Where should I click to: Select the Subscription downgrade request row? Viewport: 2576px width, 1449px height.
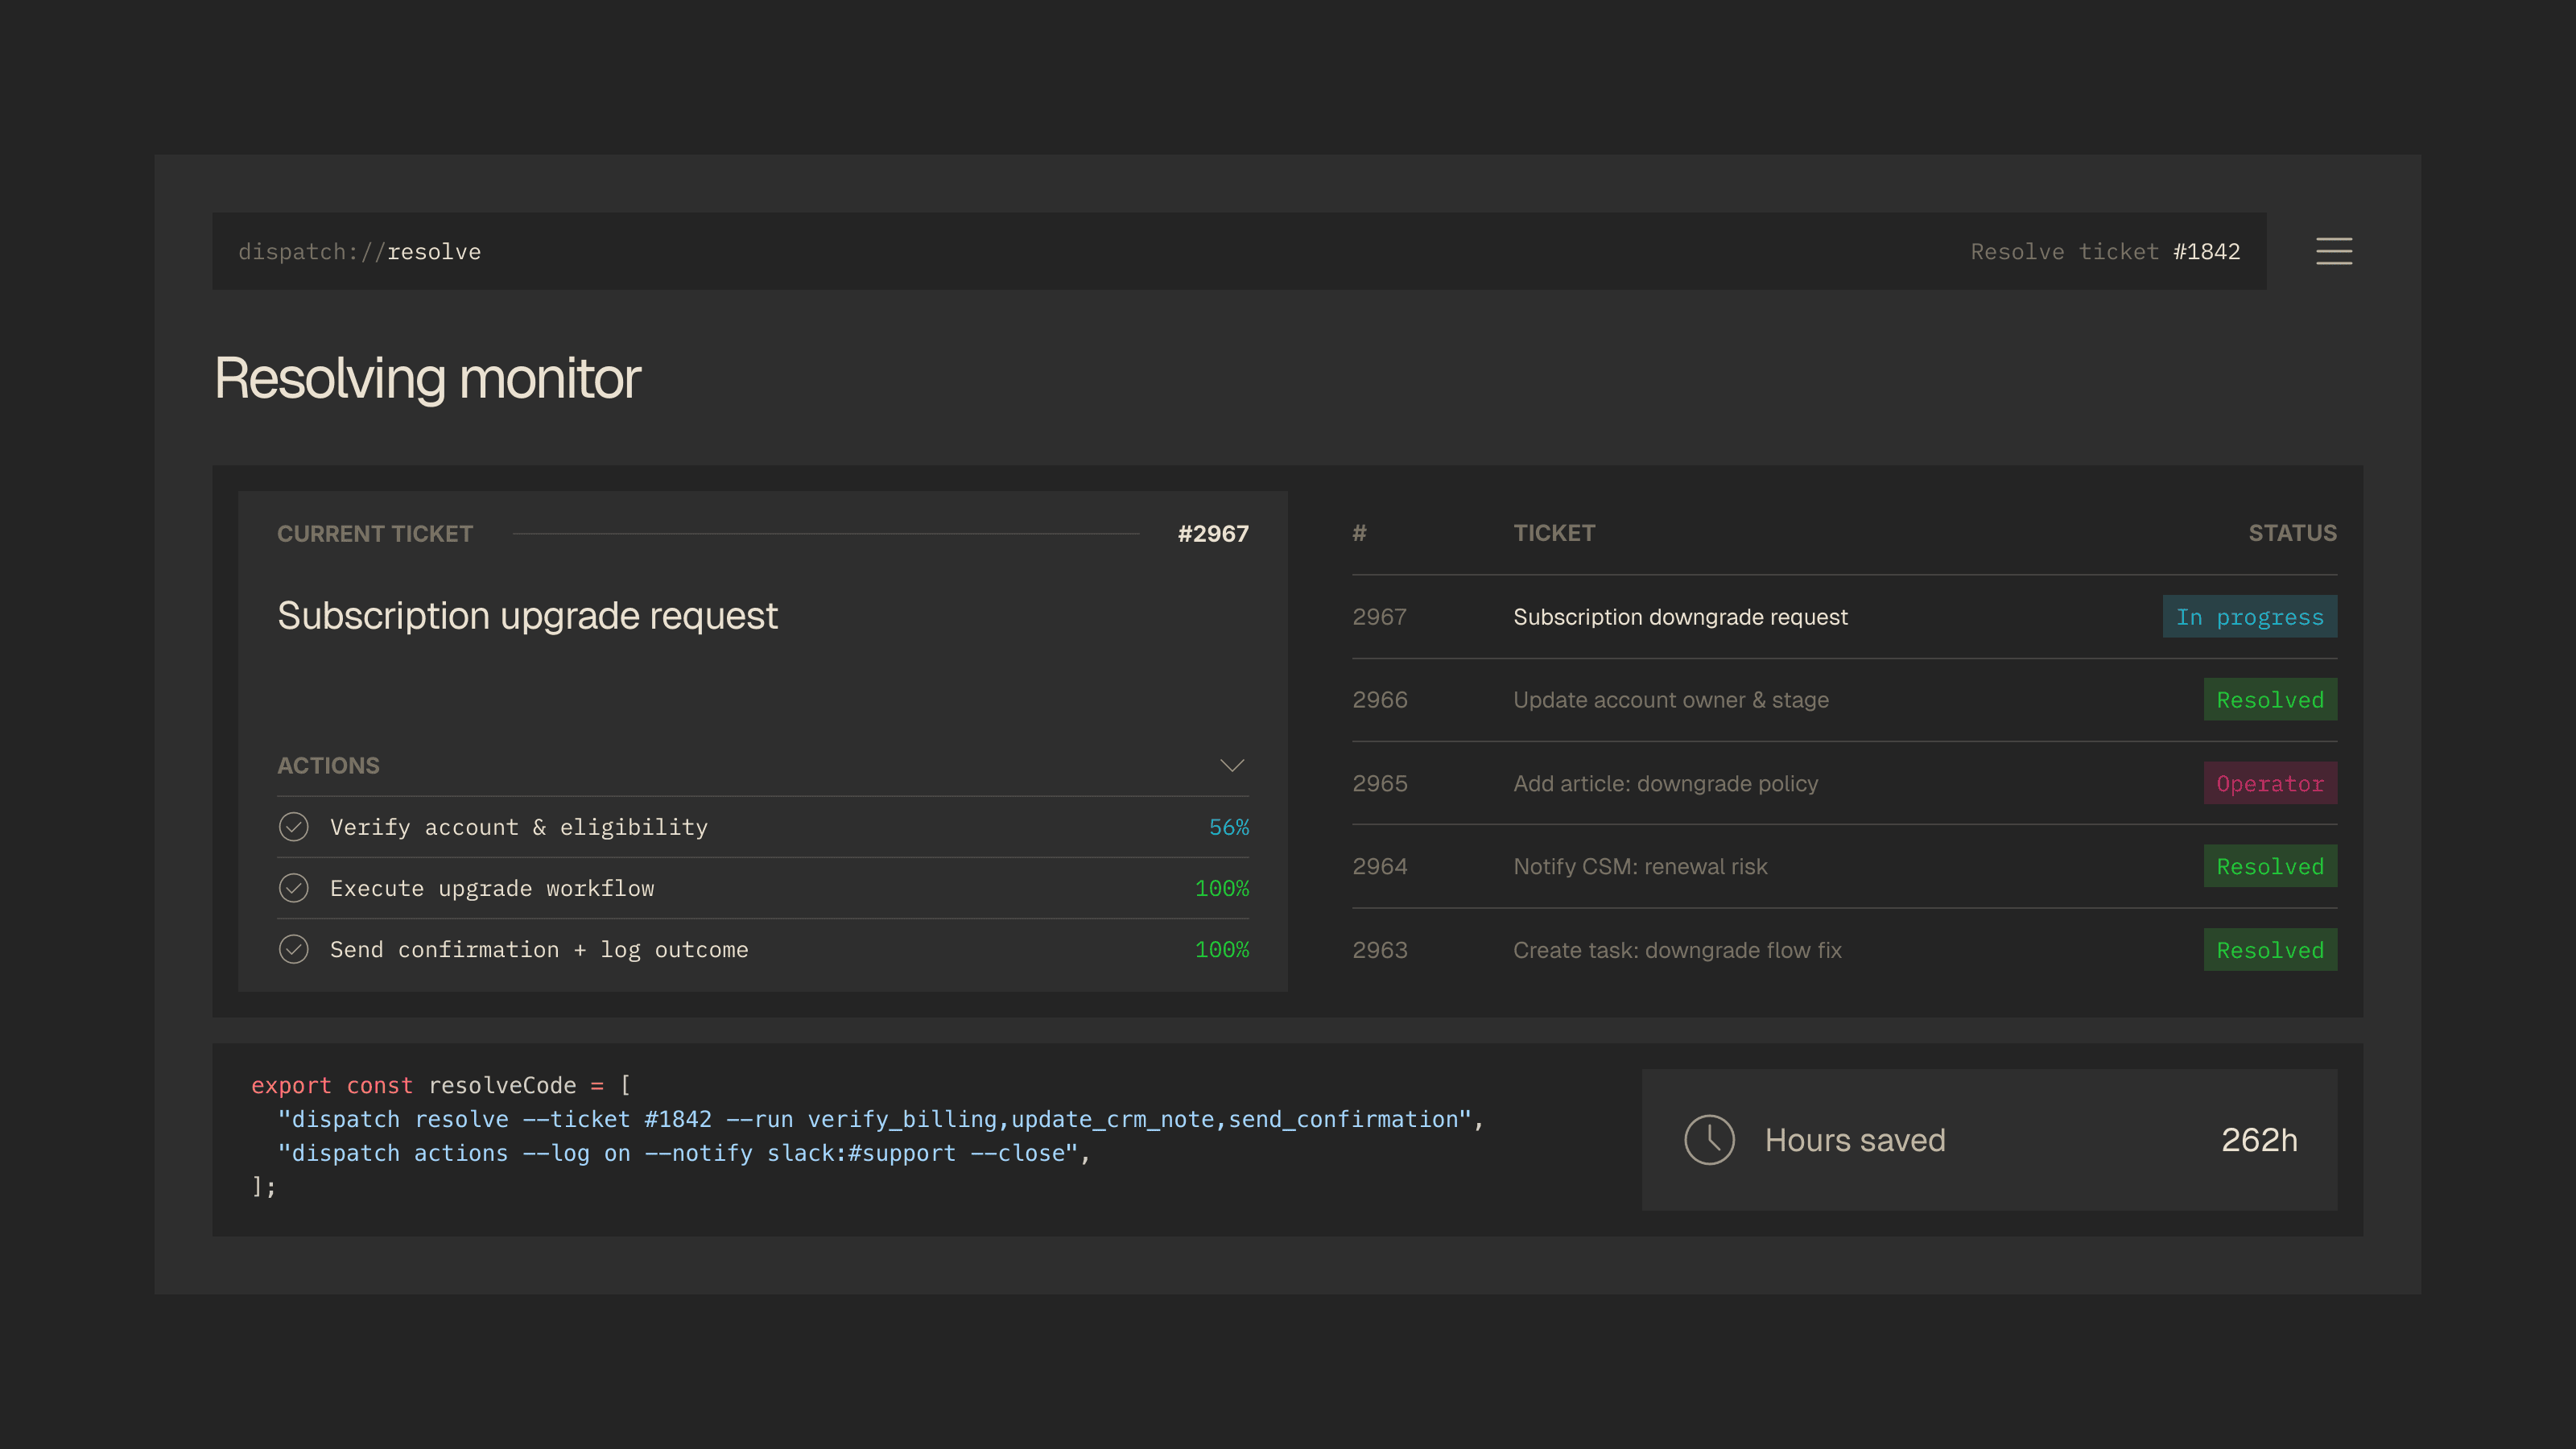point(1680,617)
